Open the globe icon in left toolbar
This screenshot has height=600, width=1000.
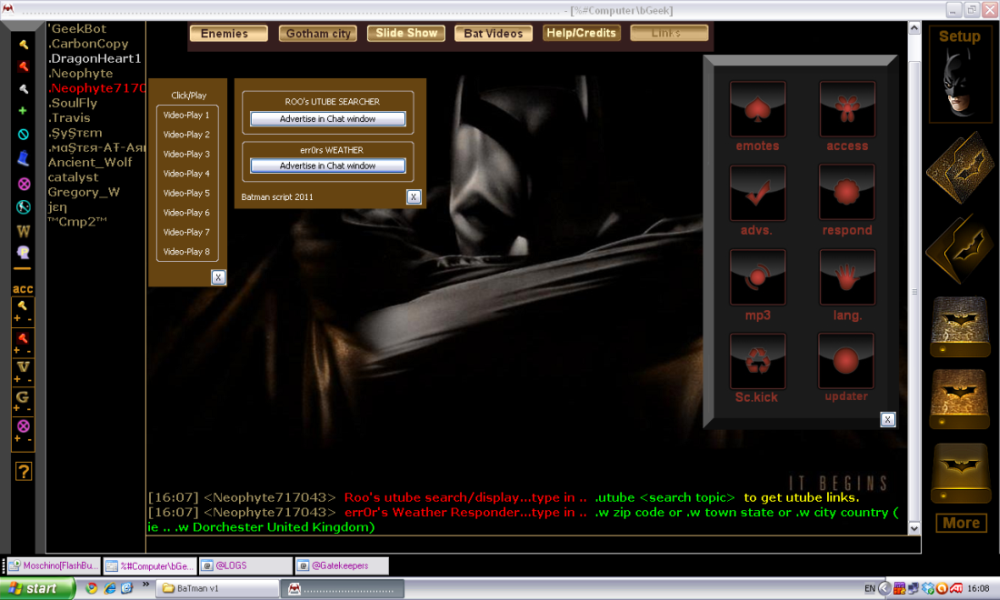click(24, 207)
